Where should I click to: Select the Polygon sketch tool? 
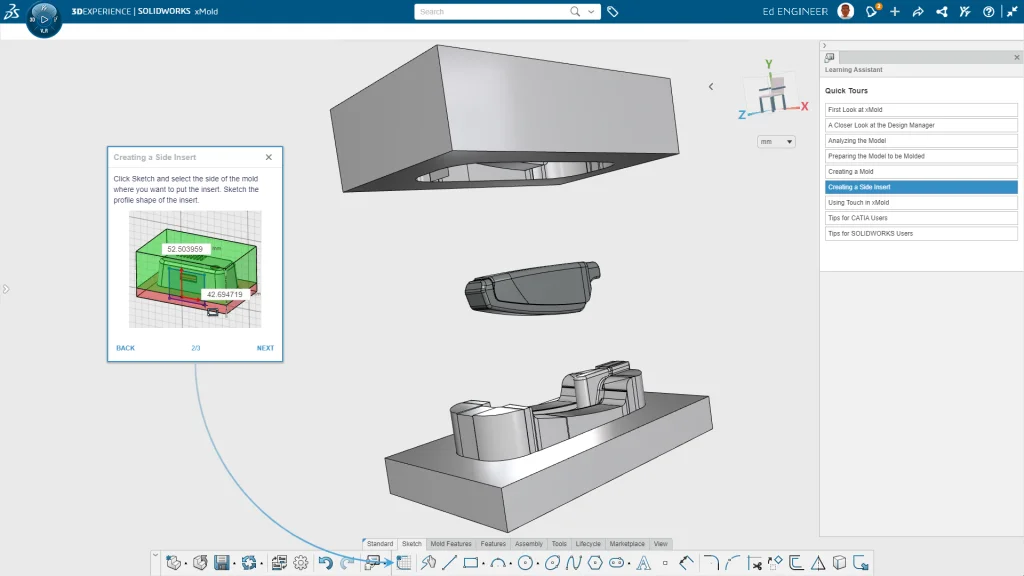coord(594,562)
